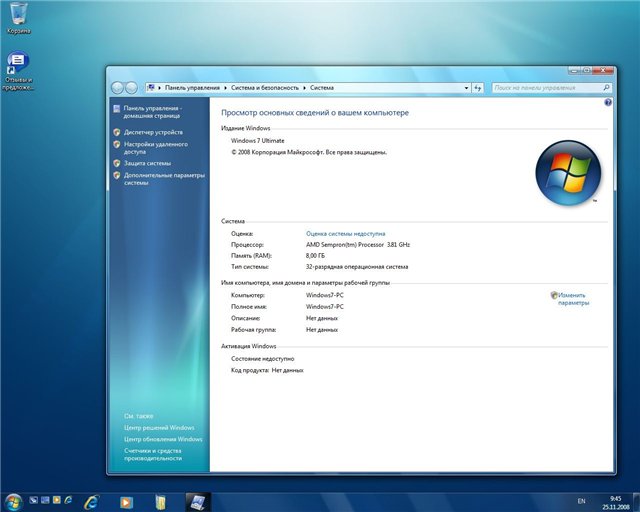This screenshot has height=512, width=640.
Task: Click the shield icon beside Диспетчер устройств
Action: coord(117,132)
